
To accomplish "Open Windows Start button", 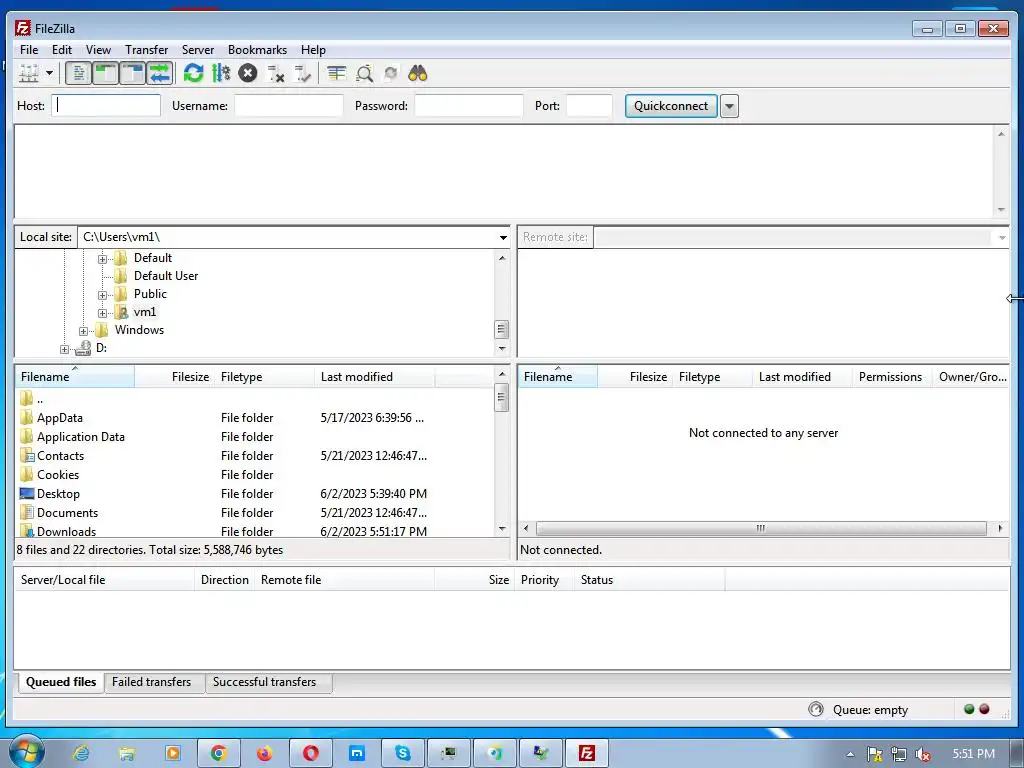I will pos(27,753).
